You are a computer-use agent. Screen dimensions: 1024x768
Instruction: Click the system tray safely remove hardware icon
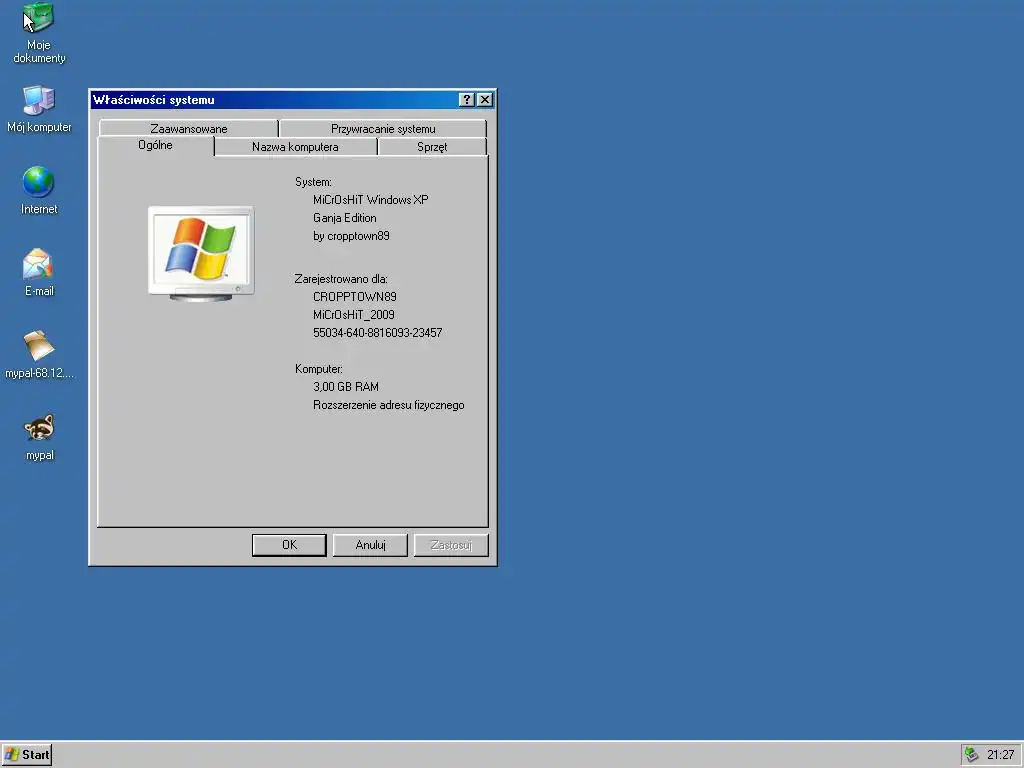click(972, 755)
